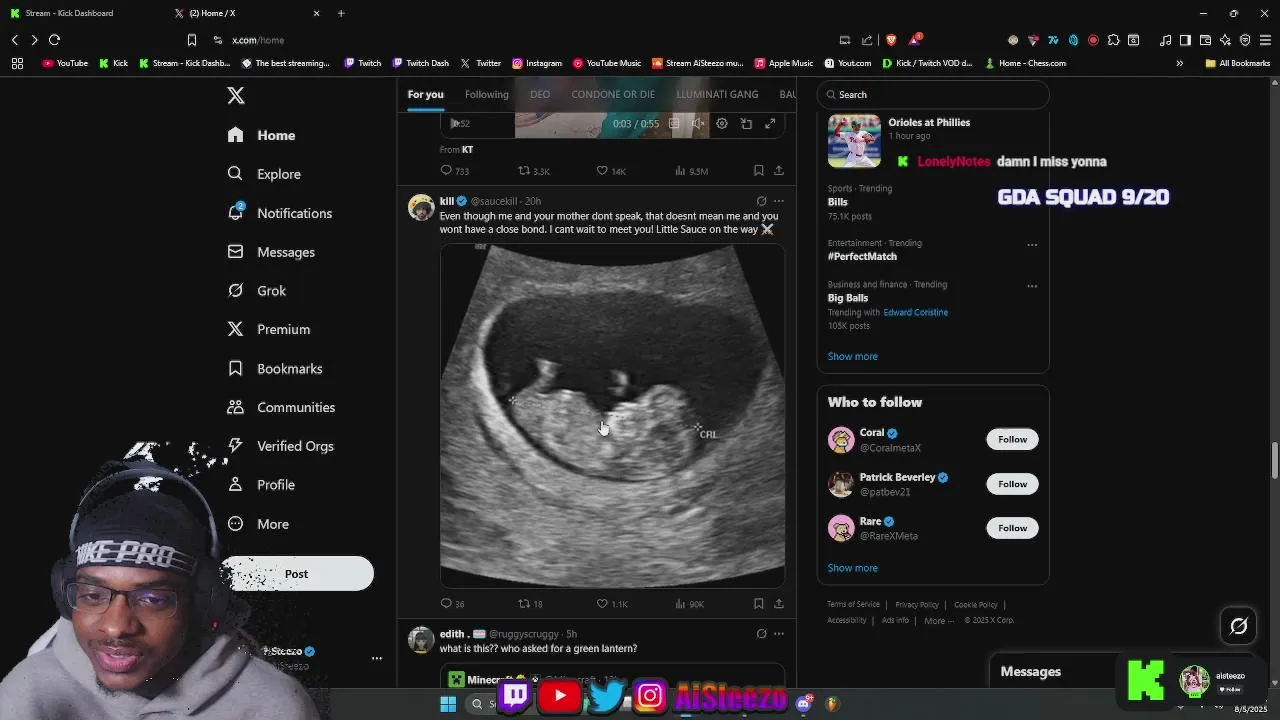
Task: Open Messages in the sidebar
Action: coord(271,252)
